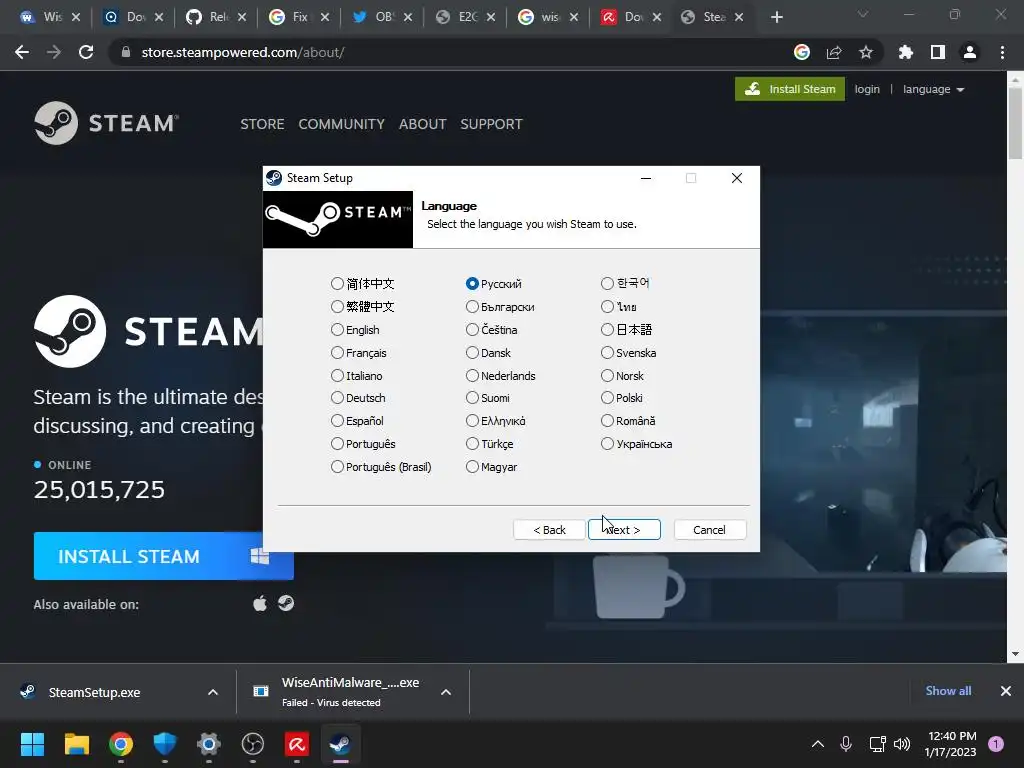Show all downloads

948,691
